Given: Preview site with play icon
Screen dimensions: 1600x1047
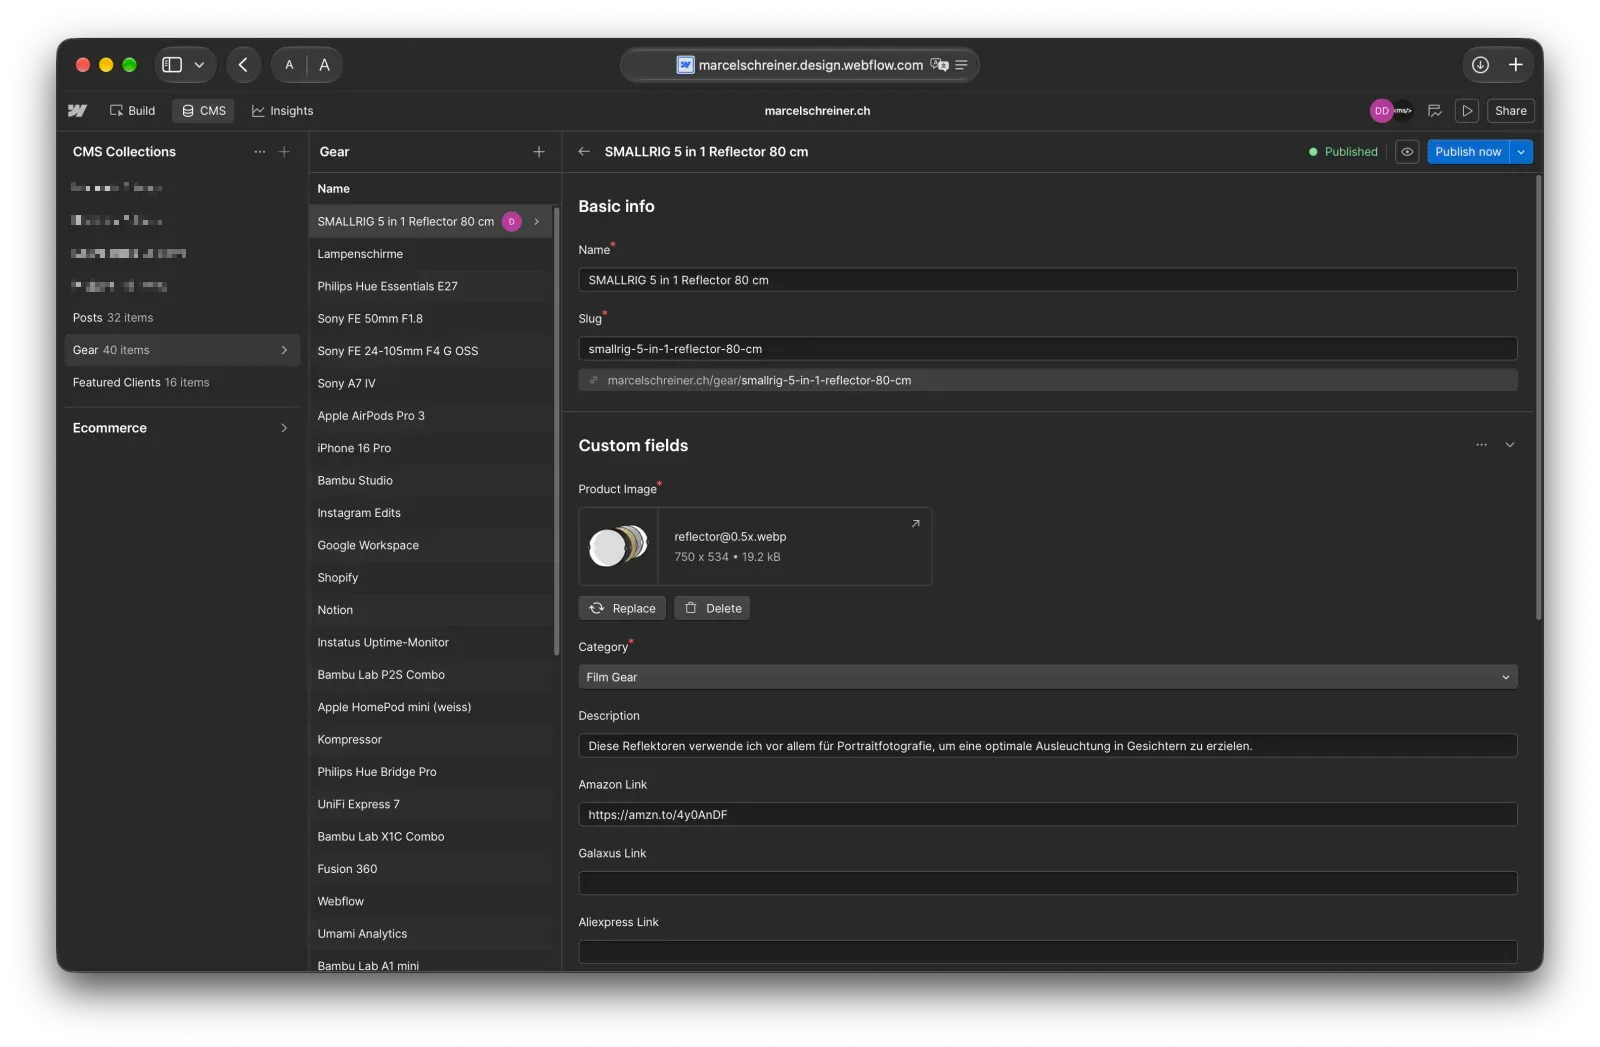Looking at the screenshot, I should [x=1467, y=111].
